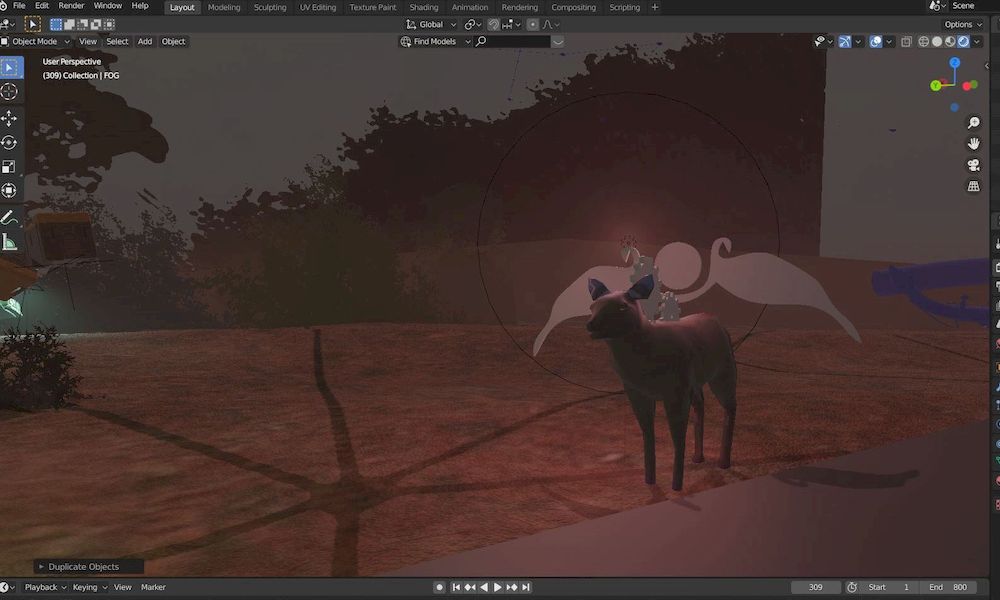Open the Render menu
This screenshot has width=1000, height=600.
tap(71, 6)
